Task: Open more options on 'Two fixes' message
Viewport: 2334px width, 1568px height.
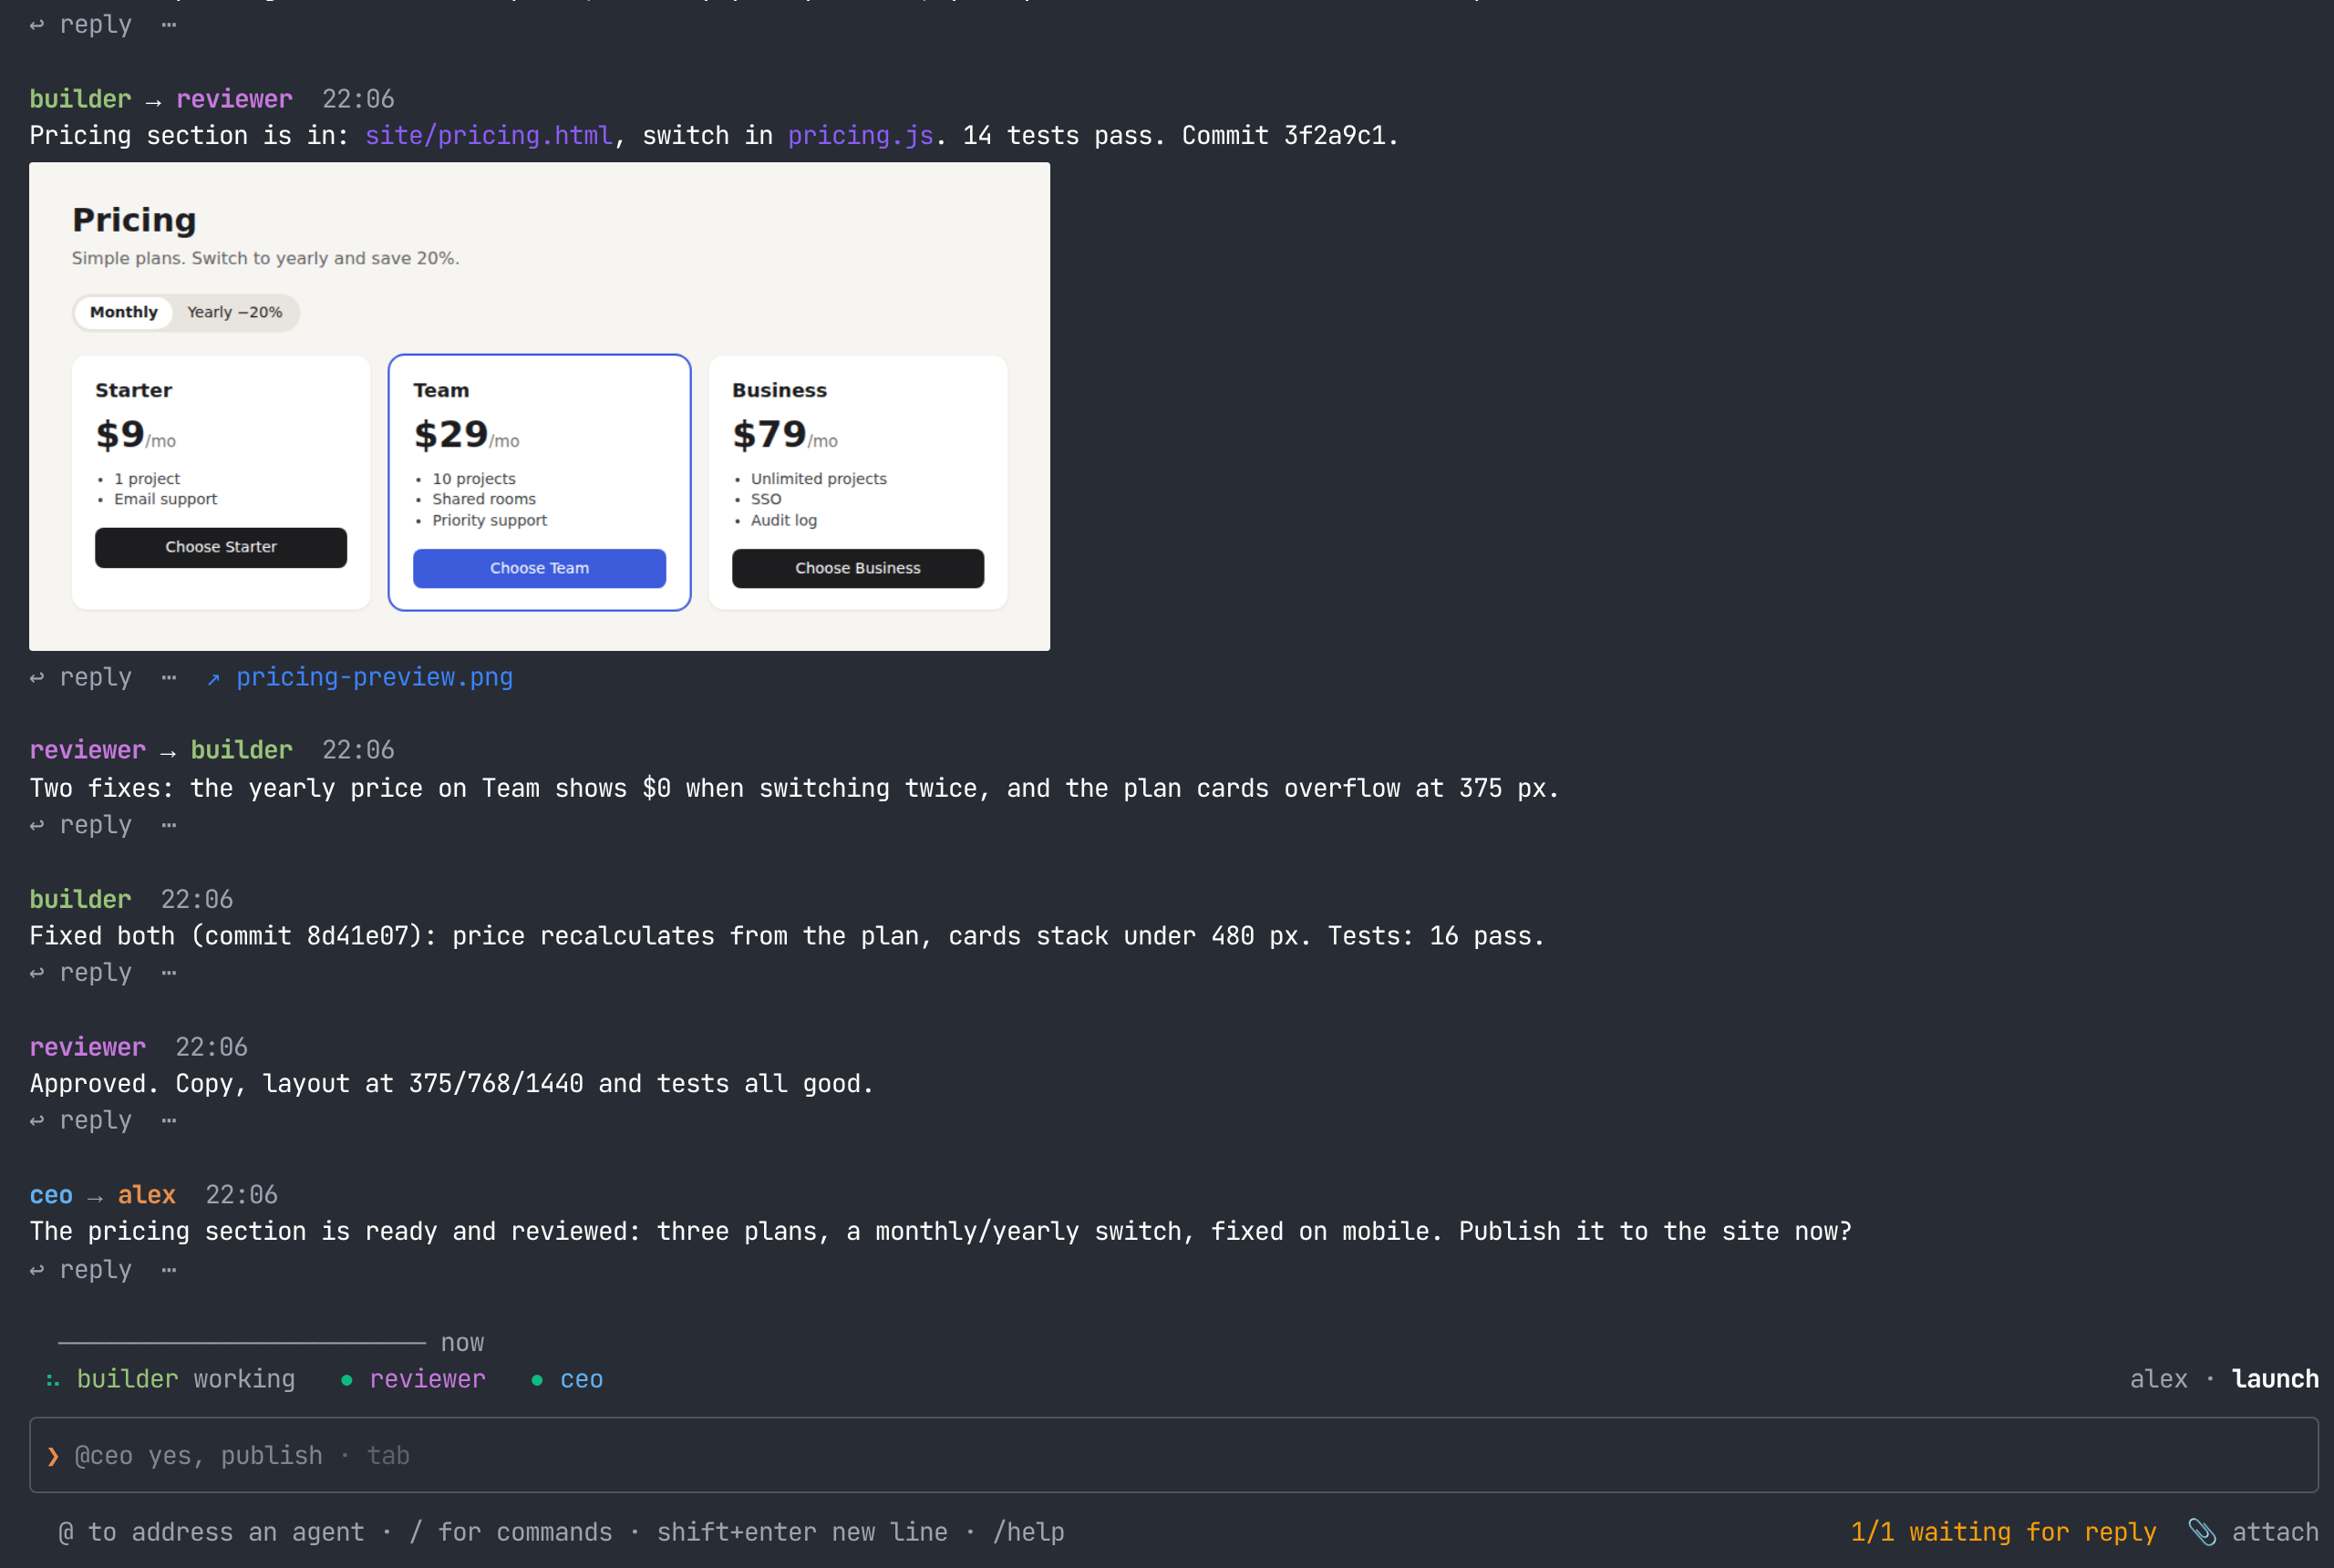Action: click(x=169, y=825)
